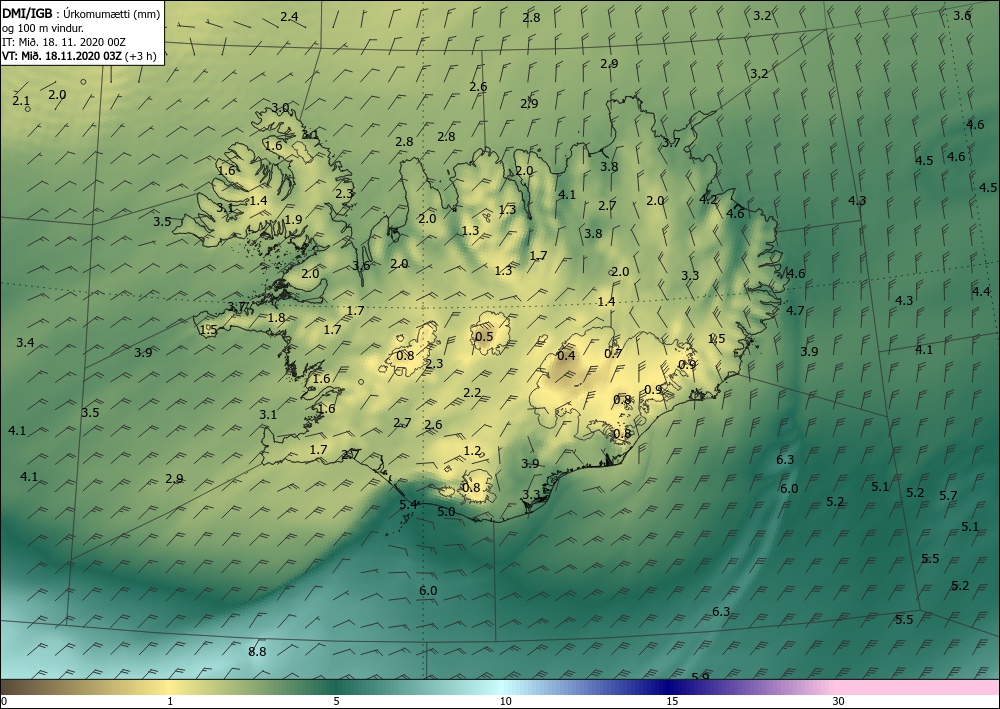Click the 4.7 value on the map

(x=795, y=311)
